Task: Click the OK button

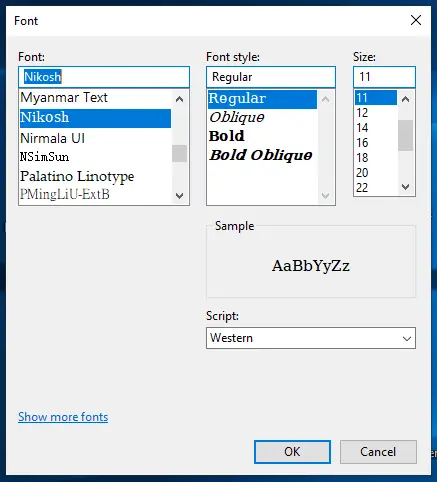Action: tap(292, 452)
